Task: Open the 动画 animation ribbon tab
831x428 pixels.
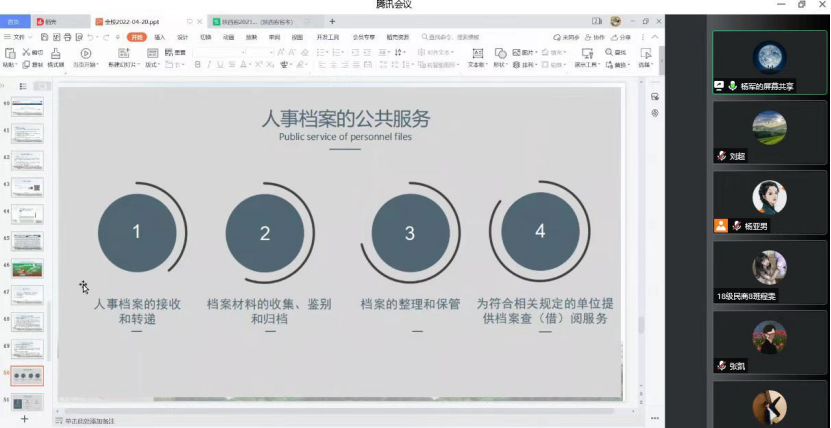Action: (x=229, y=37)
